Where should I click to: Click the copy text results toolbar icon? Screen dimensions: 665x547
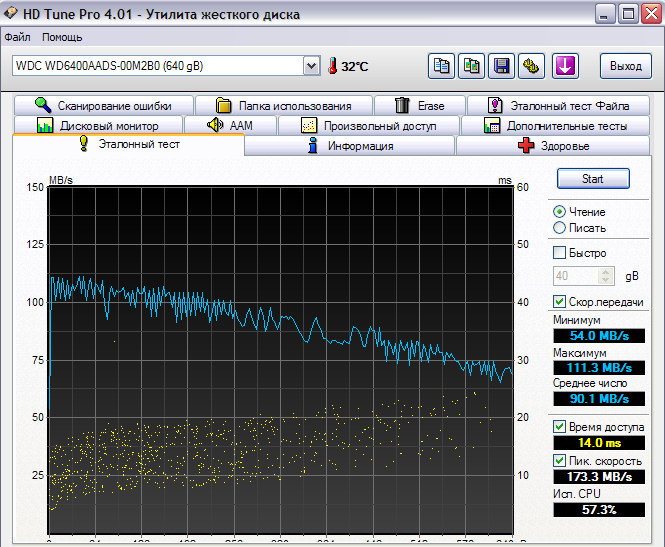tap(441, 66)
